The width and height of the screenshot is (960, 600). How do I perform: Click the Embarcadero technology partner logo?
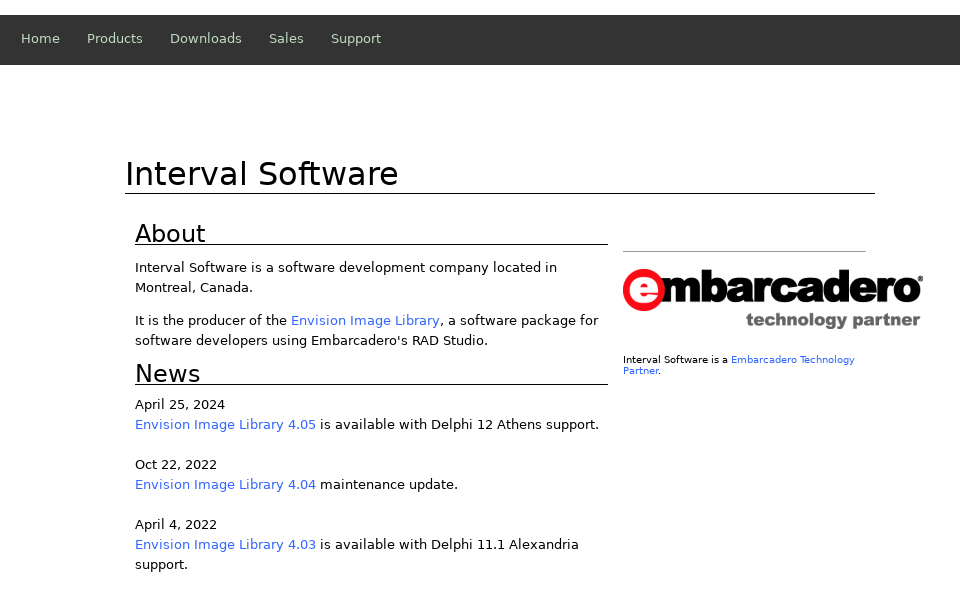pos(772,295)
